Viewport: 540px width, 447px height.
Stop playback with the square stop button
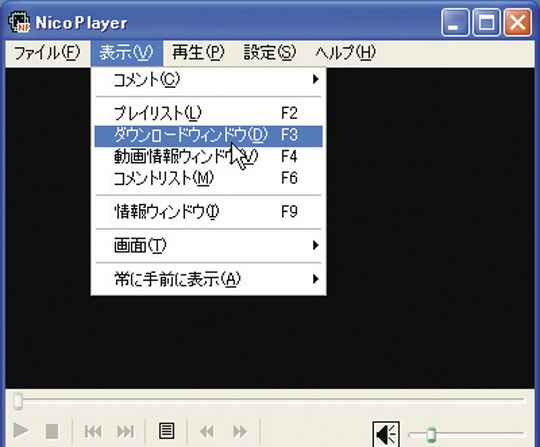(x=52, y=431)
